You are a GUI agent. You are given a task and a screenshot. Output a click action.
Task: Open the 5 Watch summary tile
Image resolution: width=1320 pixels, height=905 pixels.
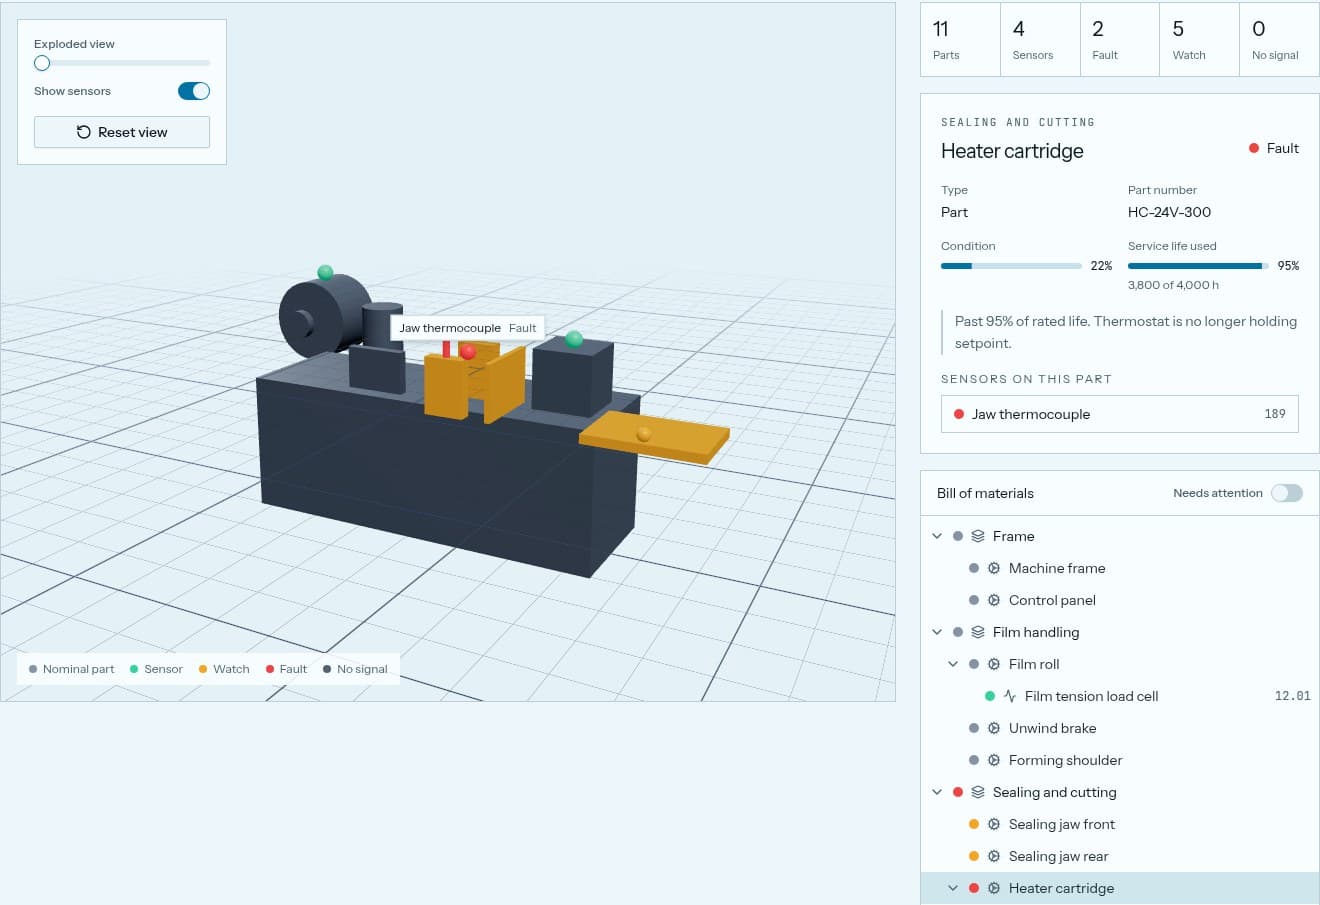(x=1199, y=40)
